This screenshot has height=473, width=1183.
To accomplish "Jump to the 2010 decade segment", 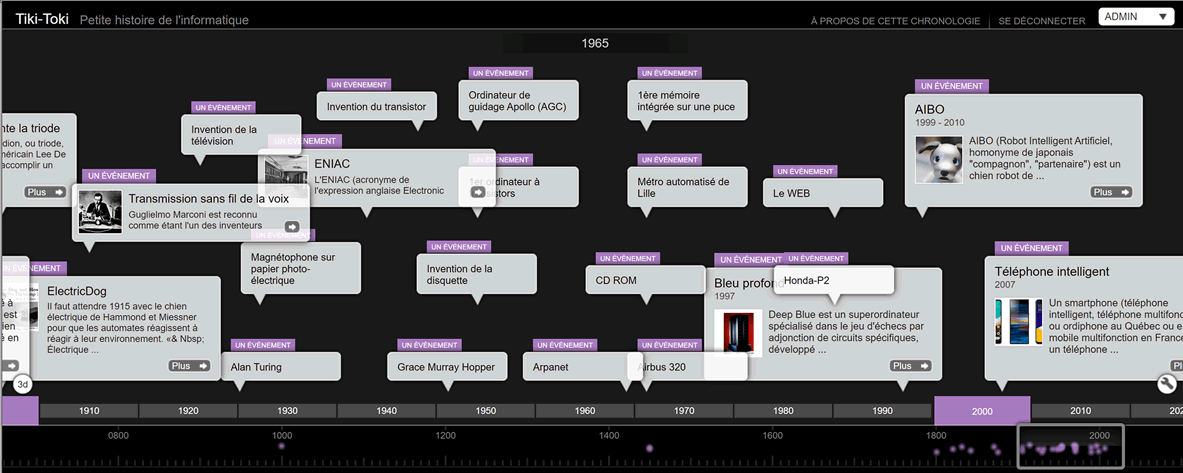I will point(1080,411).
